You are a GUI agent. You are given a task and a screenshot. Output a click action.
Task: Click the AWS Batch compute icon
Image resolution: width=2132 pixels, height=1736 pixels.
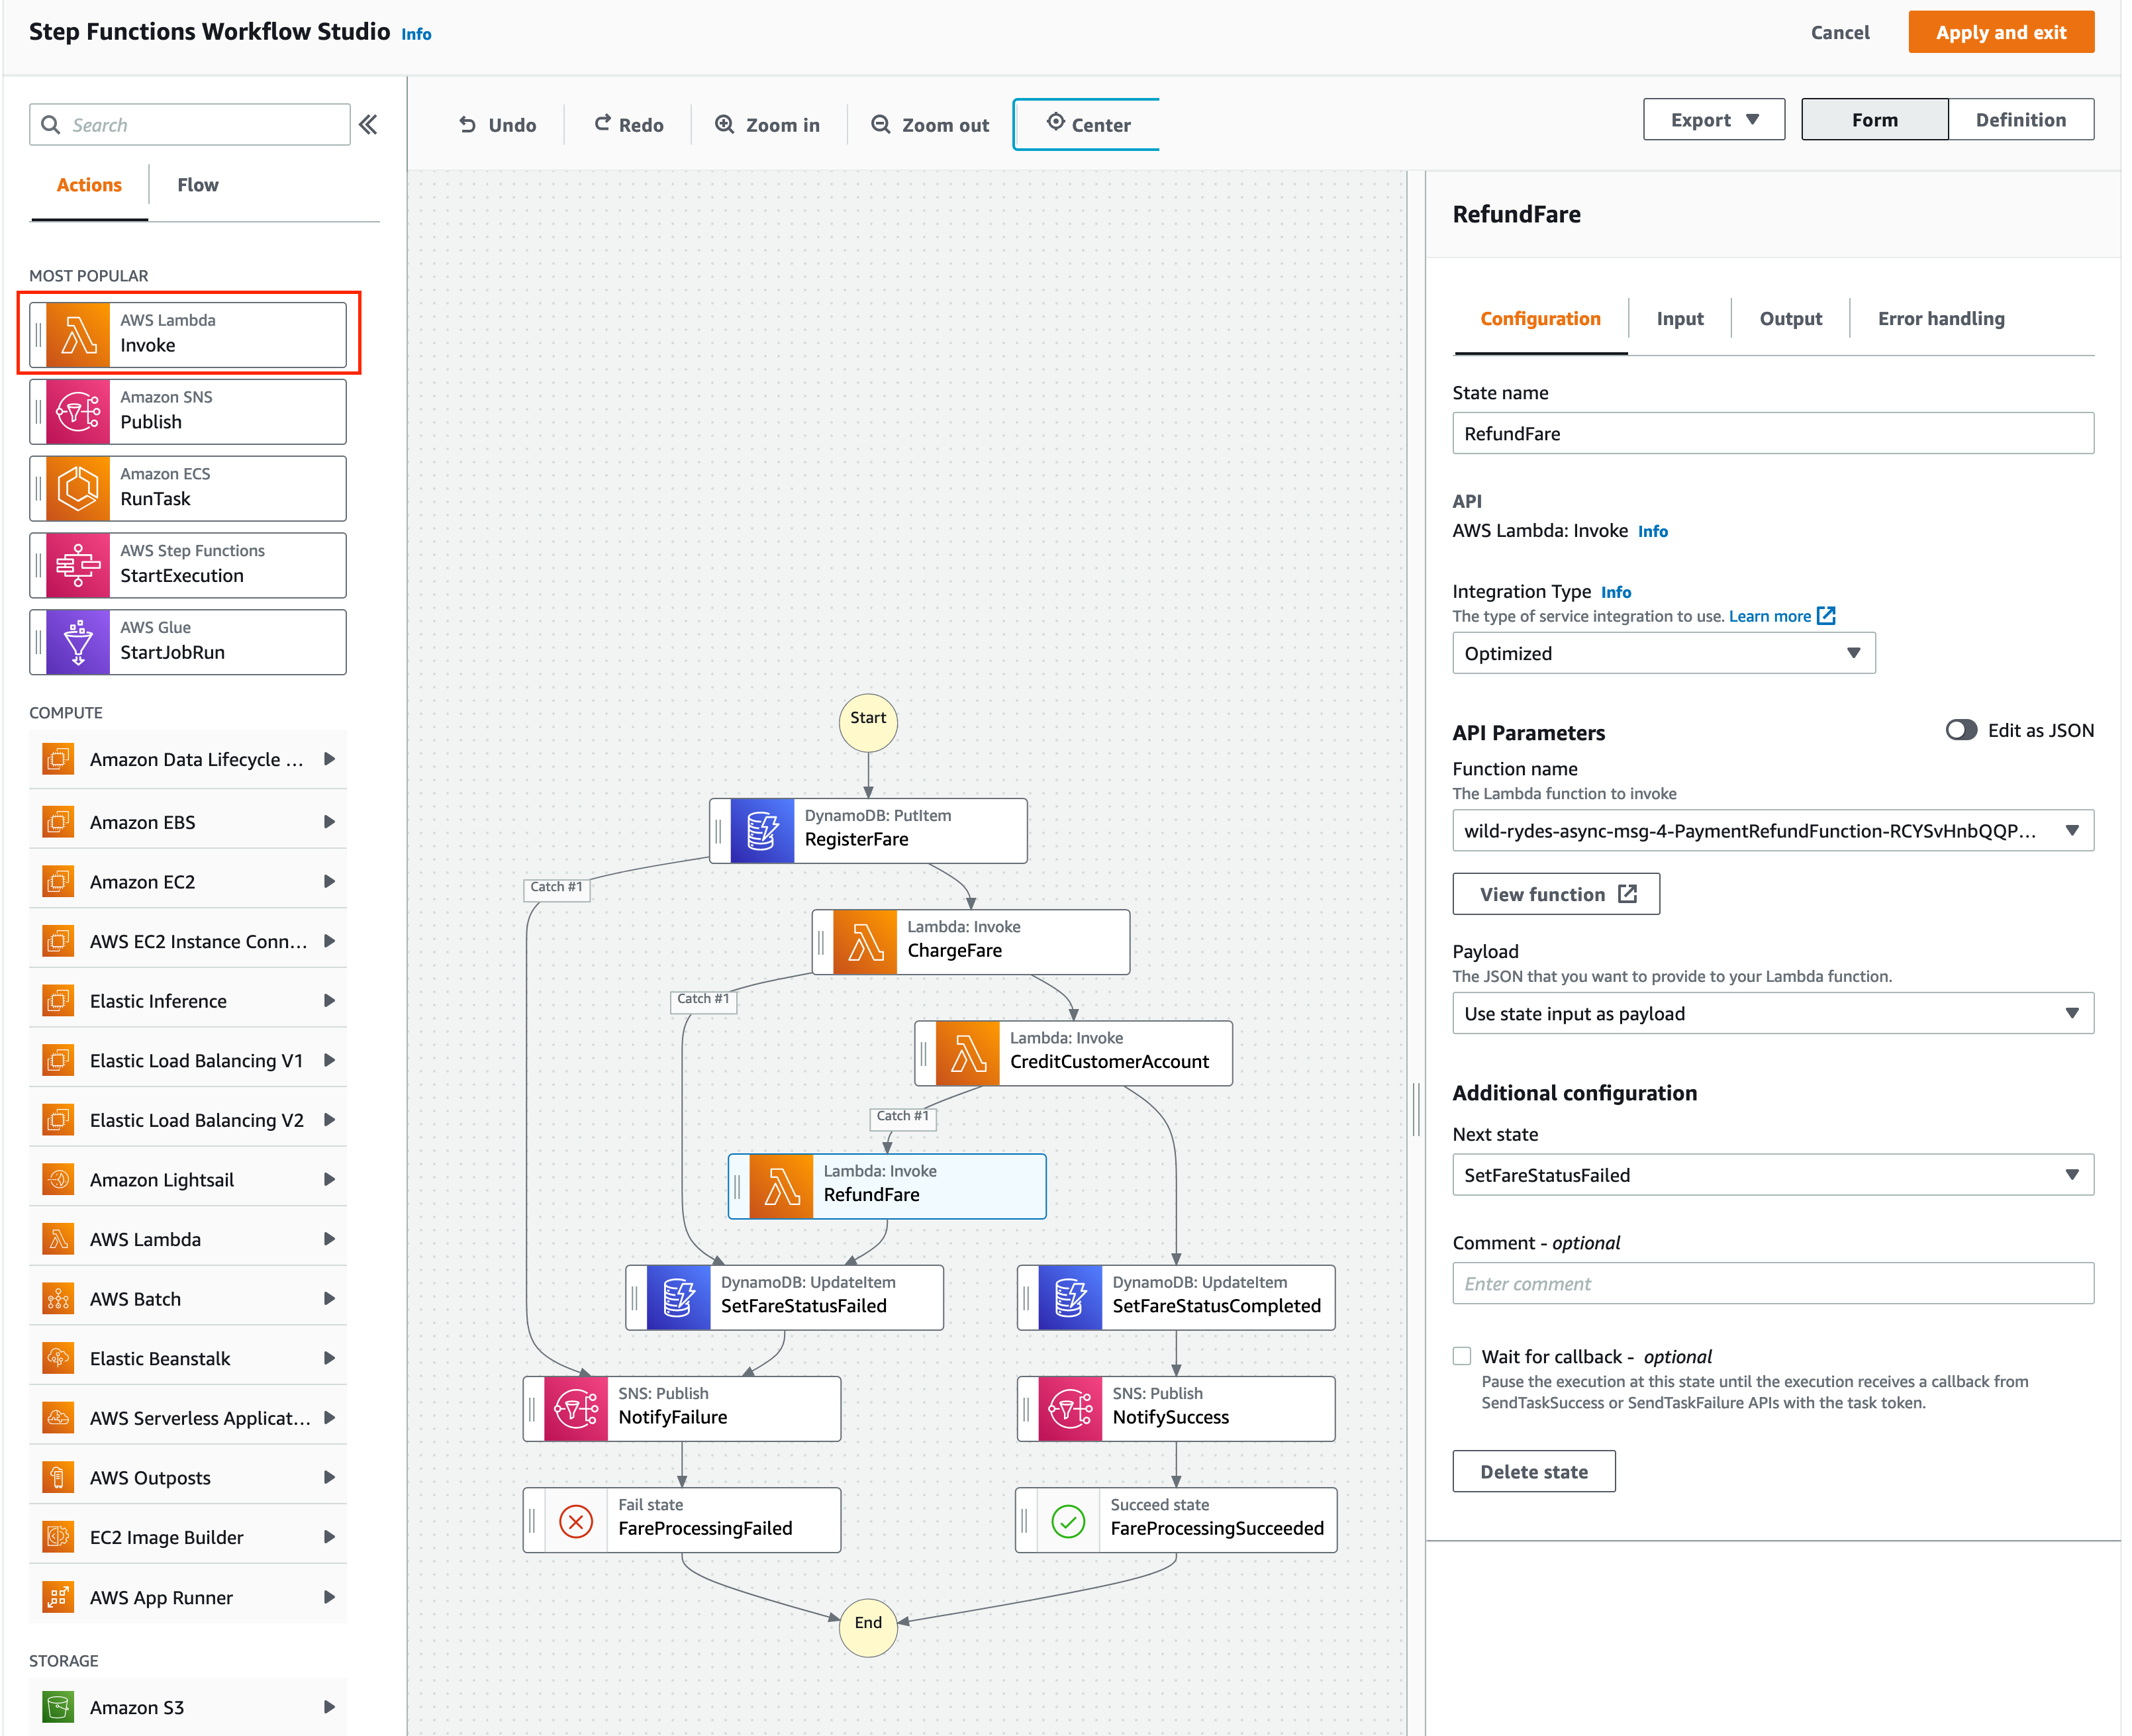(x=58, y=1298)
